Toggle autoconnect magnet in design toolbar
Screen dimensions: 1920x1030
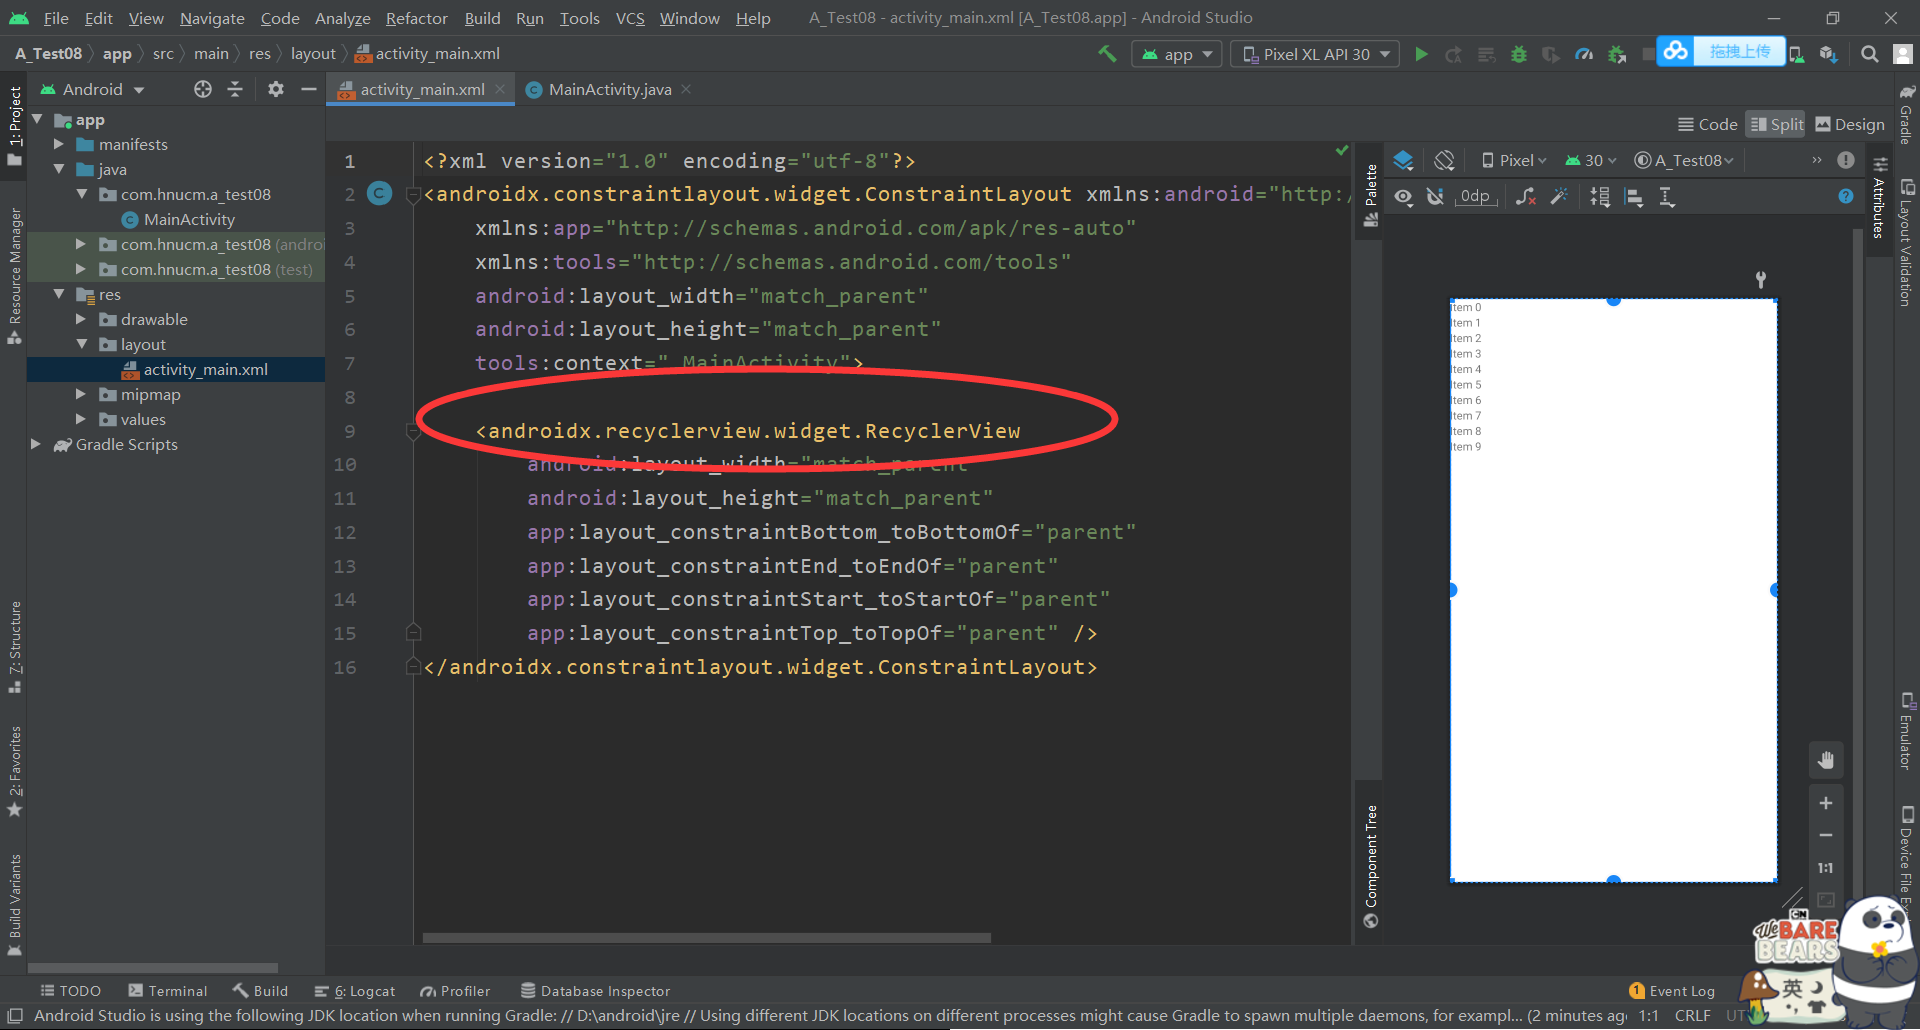[x=1435, y=197]
